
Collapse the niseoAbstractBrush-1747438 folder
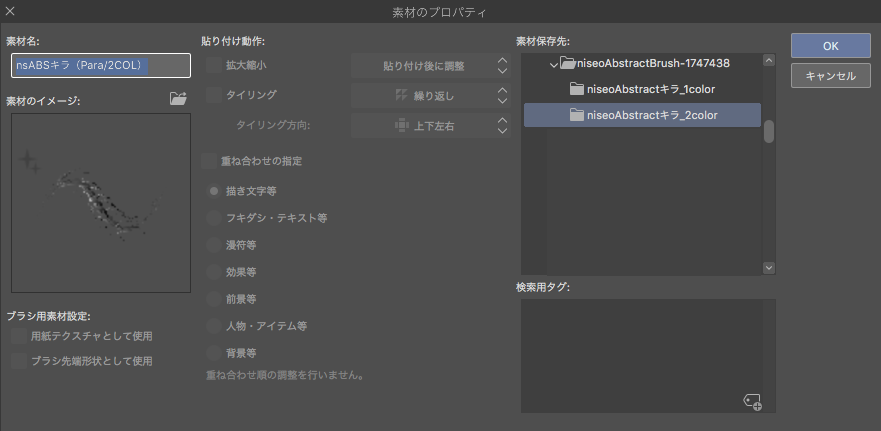(x=553, y=65)
